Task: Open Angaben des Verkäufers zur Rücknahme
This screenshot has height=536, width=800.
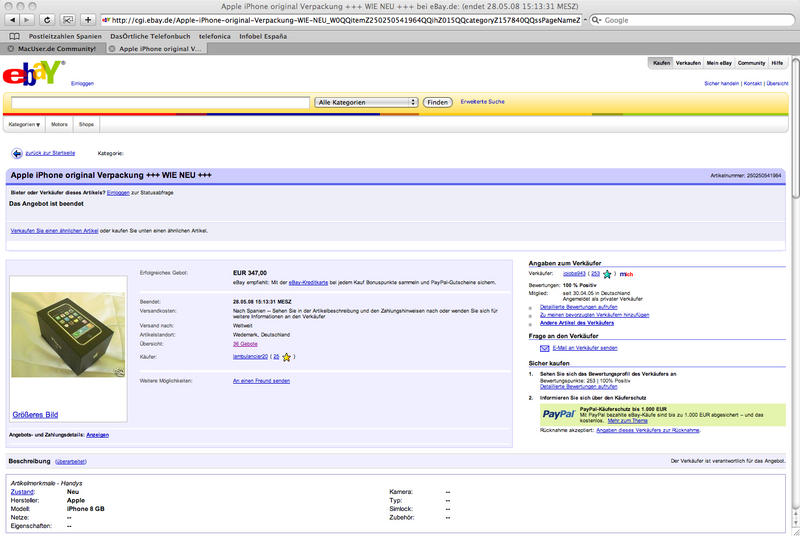Action: [648, 430]
